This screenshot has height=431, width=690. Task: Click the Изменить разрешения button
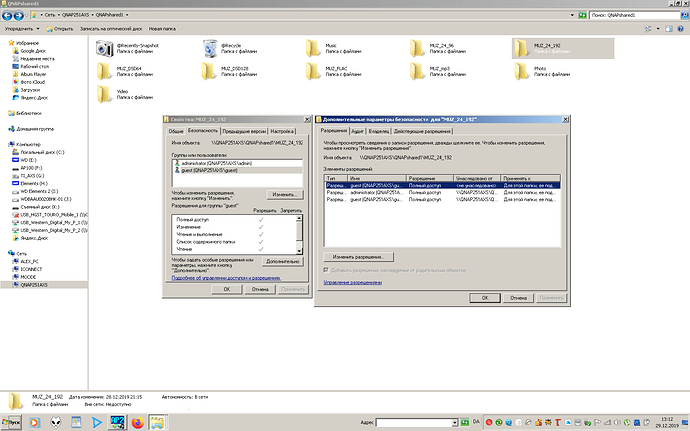[x=358, y=257]
